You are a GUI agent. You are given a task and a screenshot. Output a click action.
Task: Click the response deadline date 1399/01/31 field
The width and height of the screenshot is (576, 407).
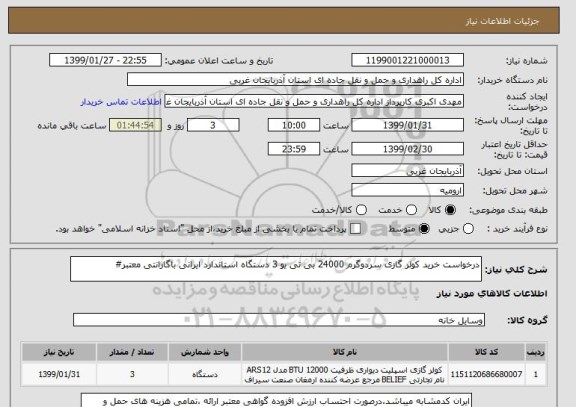pos(407,125)
